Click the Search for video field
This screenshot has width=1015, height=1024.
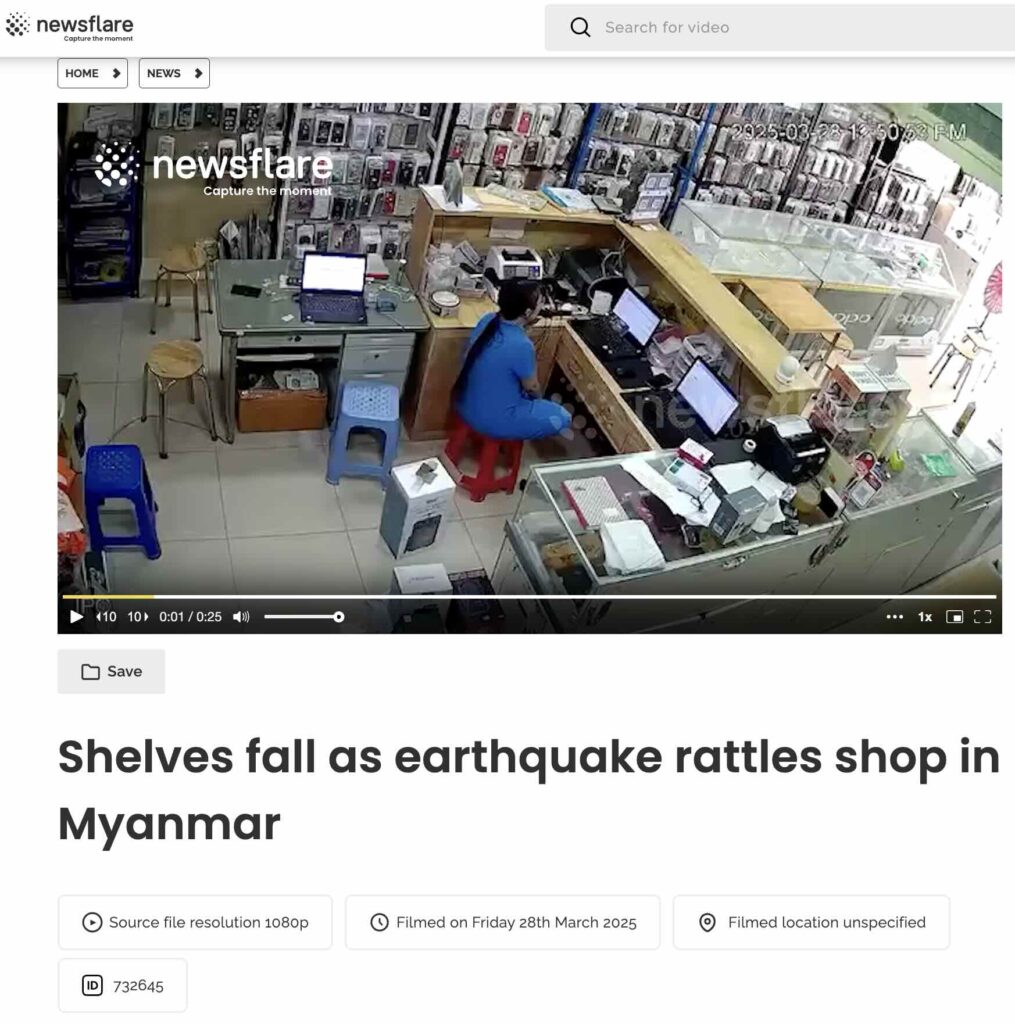(x=780, y=27)
